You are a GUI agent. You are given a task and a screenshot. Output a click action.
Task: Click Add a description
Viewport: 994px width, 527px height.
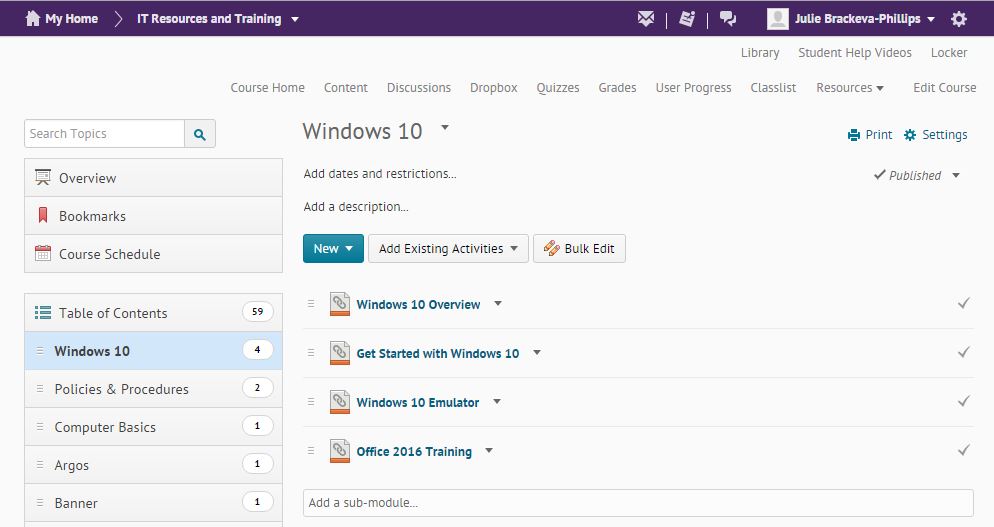[x=356, y=207]
